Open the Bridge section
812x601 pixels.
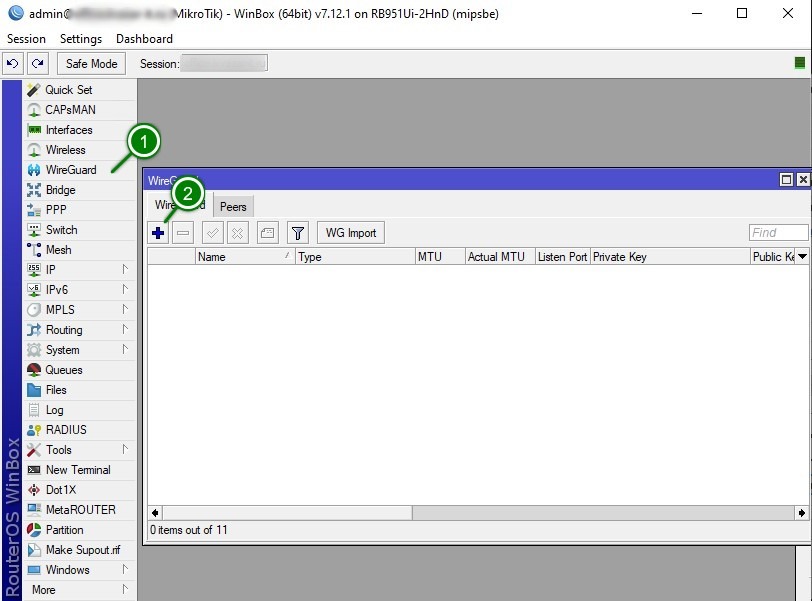click(x=60, y=190)
